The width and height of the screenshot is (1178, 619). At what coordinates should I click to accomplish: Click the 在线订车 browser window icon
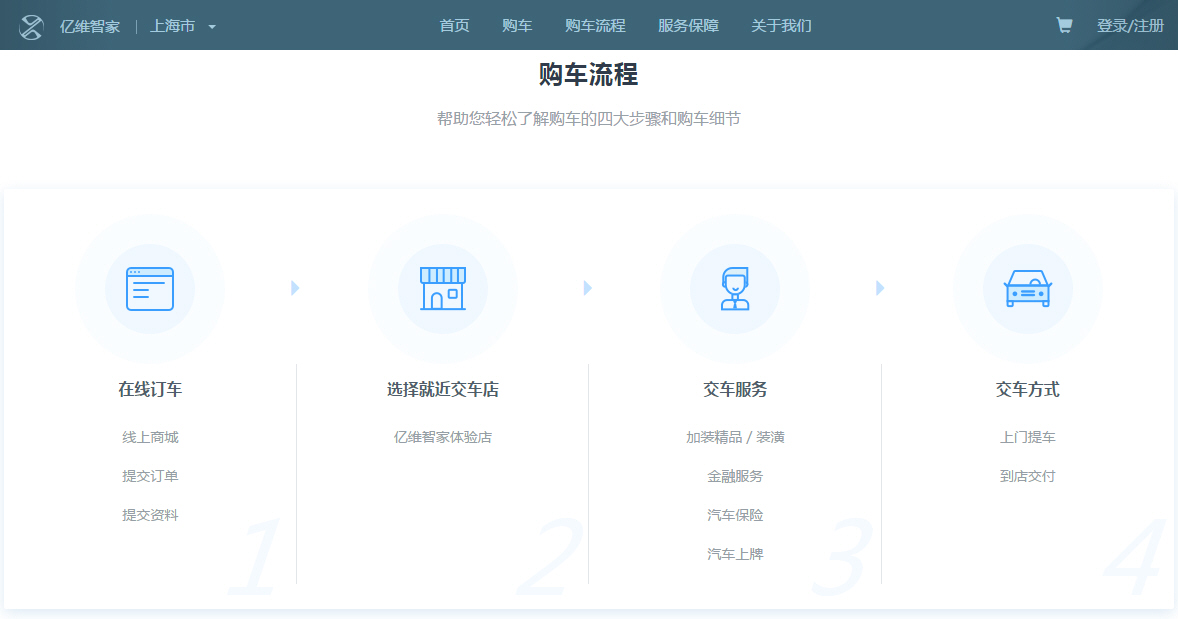[x=150, y=289]
